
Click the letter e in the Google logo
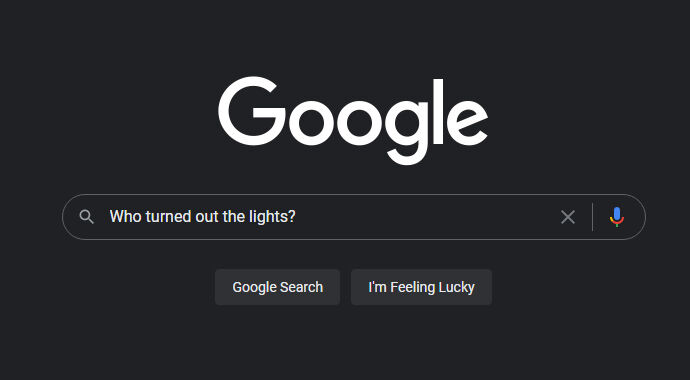[x=468, y=123]
